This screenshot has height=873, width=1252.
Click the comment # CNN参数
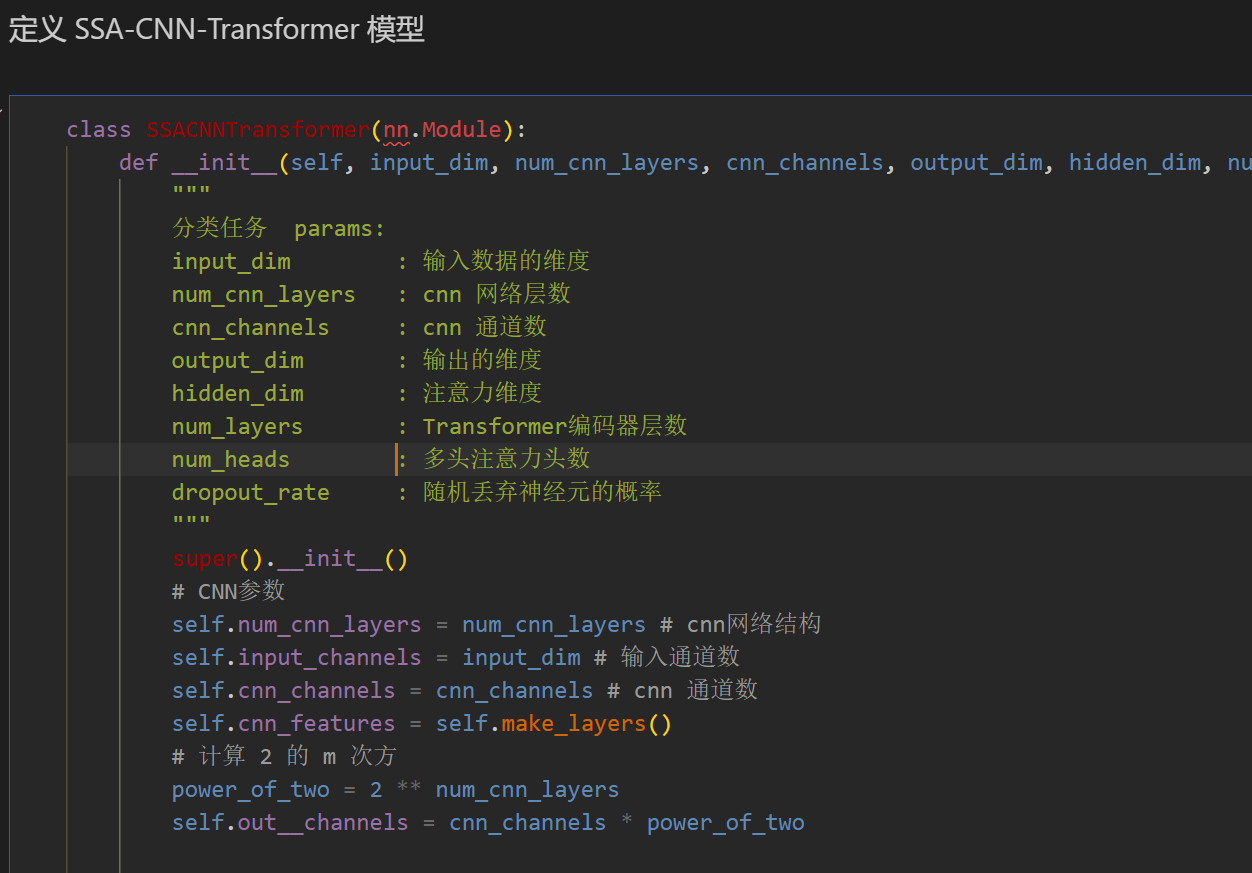pos(228,591)
